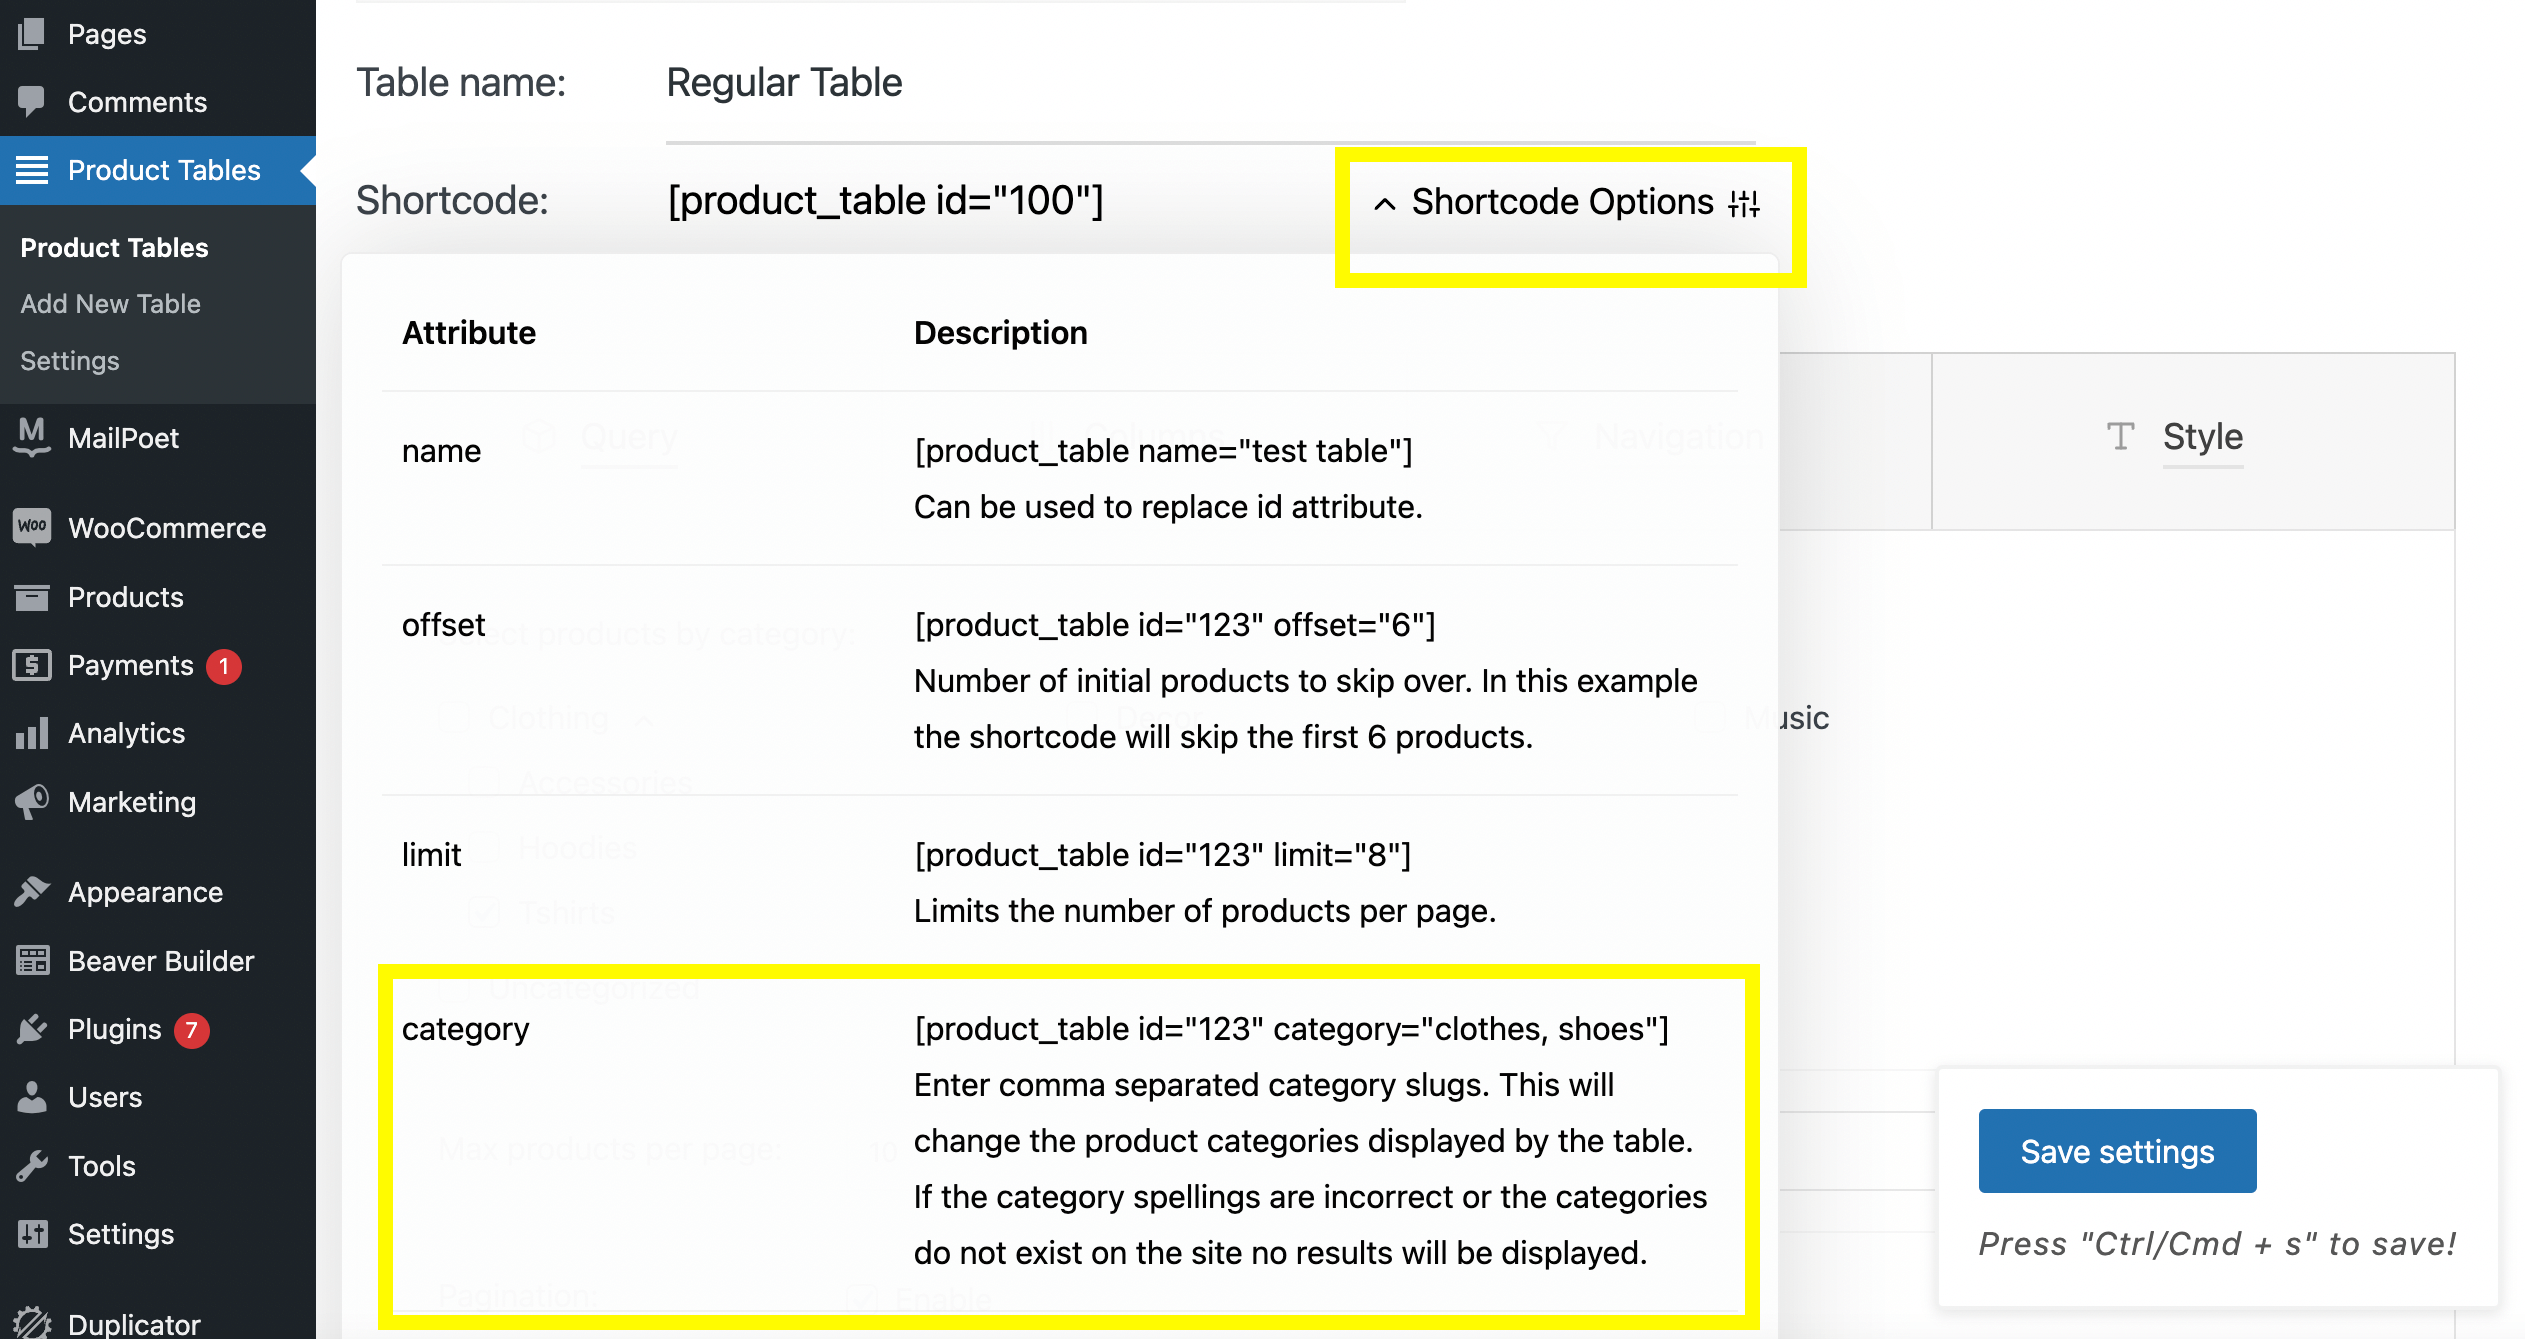This screenshot has height=1339, width=2525.
Task: Click the MailPoet M icon
Action: click(32, 437)
